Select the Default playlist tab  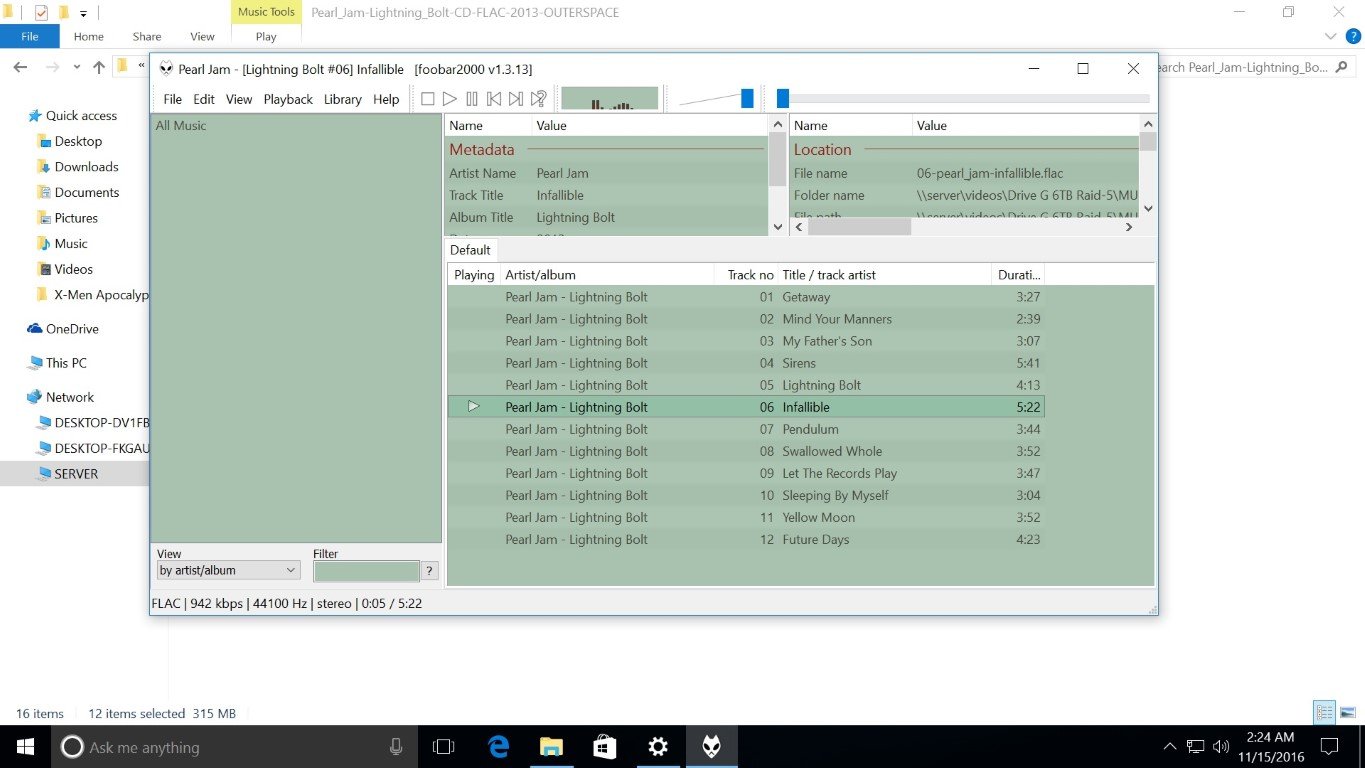click(470, 250)
